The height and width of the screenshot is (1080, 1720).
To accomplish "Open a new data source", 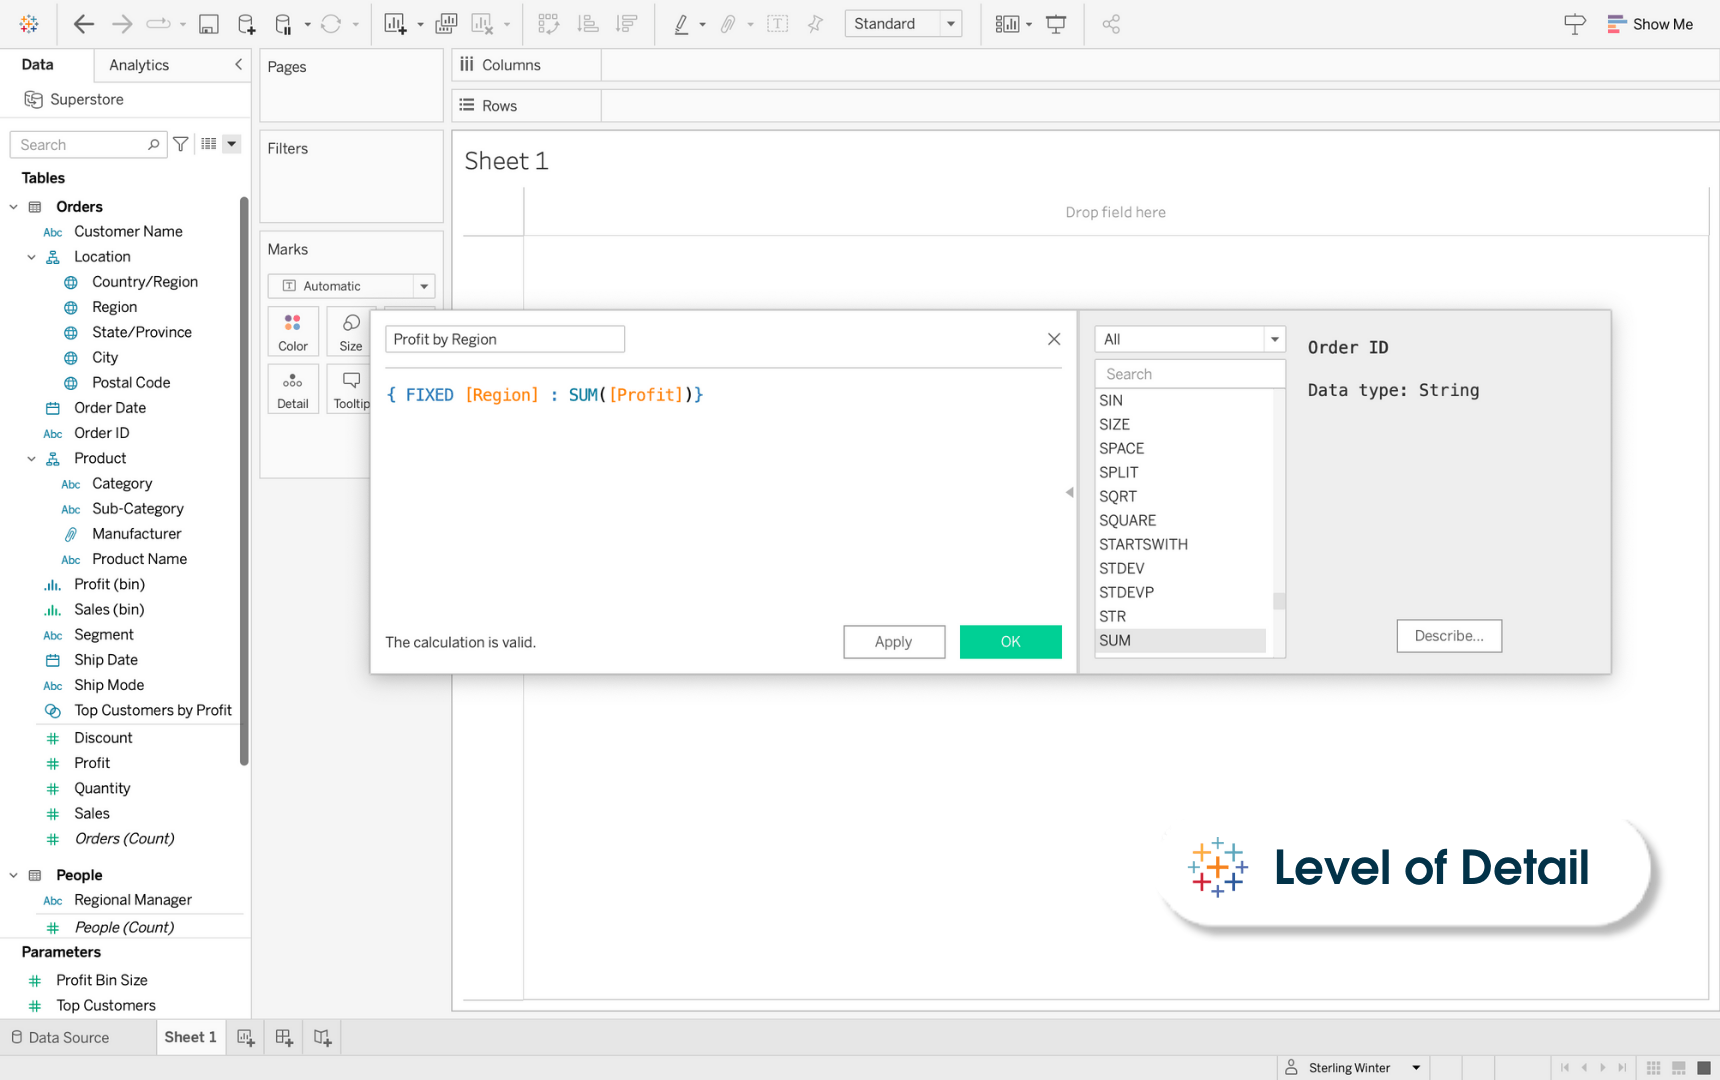I will tap(247, 23).
